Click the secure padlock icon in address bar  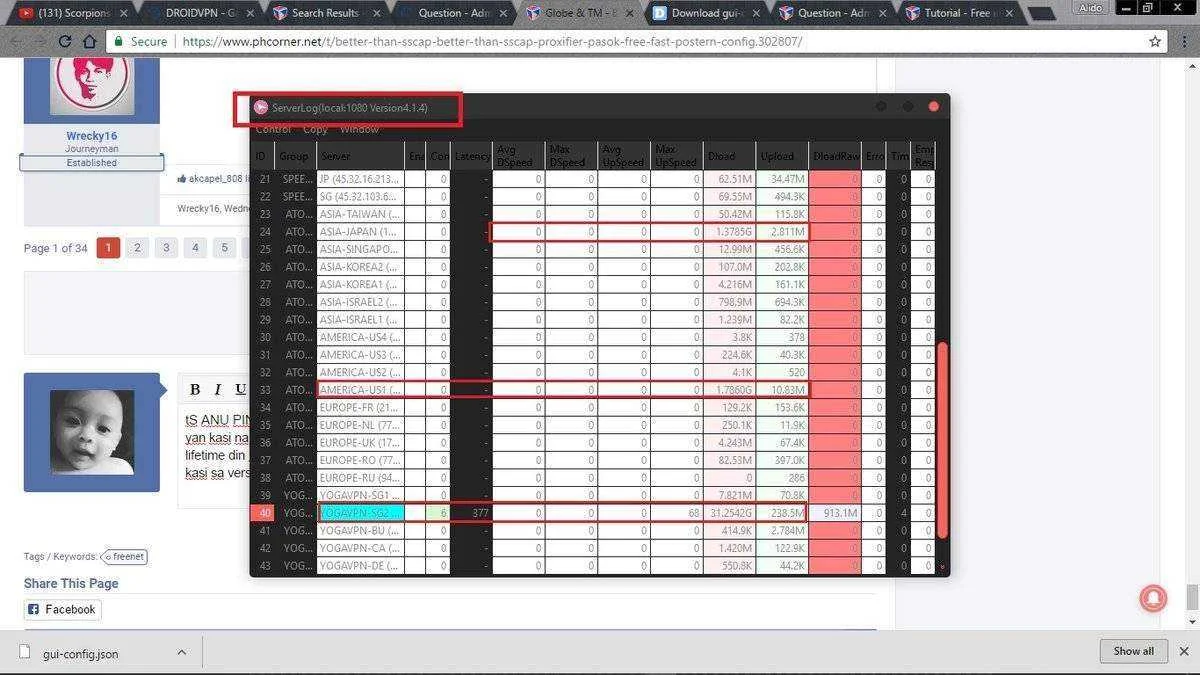[x=119, y=42]
